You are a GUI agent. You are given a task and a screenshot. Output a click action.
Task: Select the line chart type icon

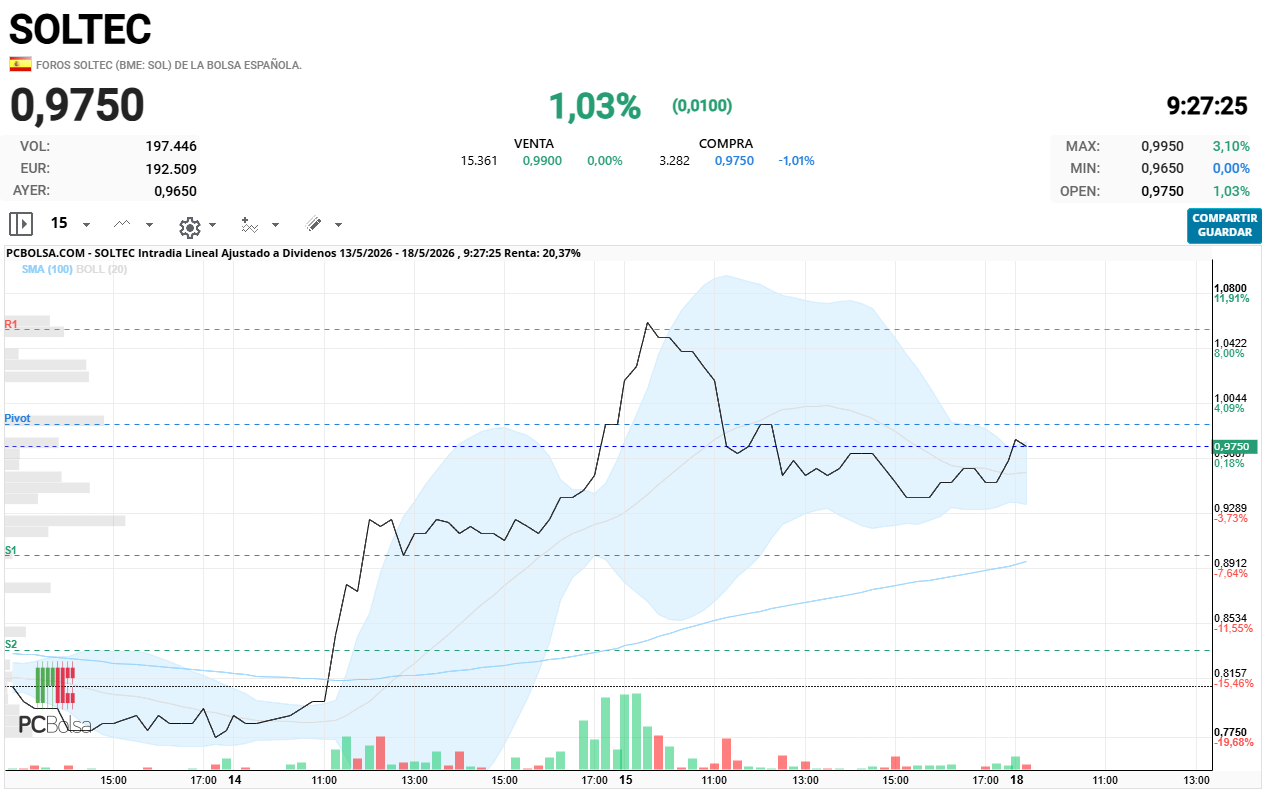(x=122, y=224)
